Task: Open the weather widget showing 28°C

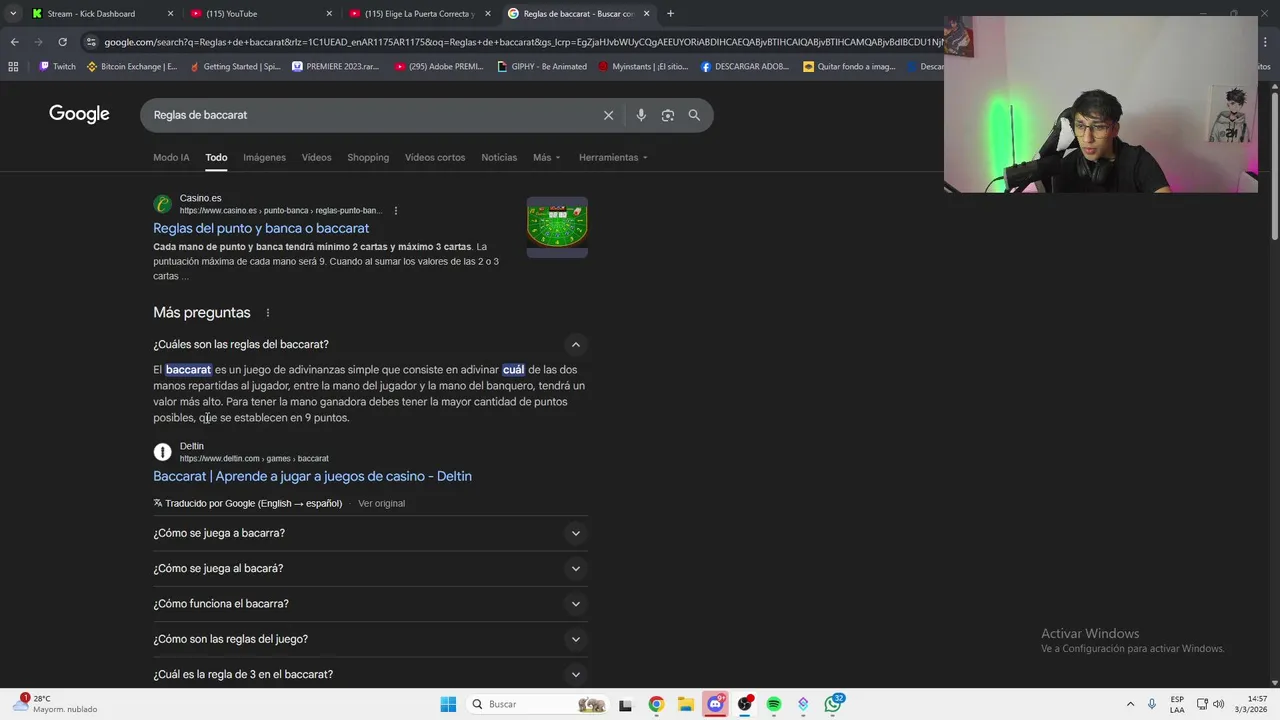Action: (57, 704)
